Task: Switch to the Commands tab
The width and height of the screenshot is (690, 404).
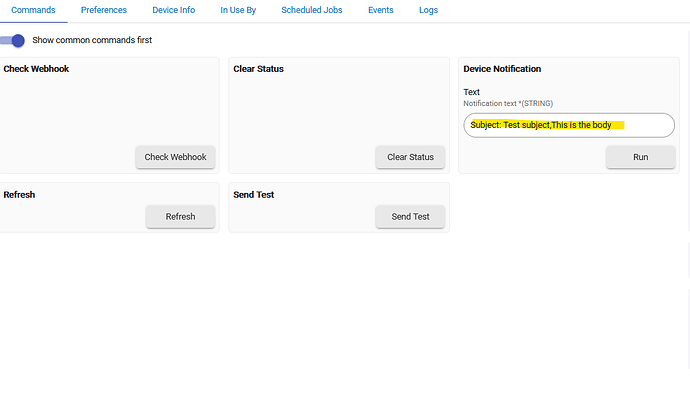Action: (33, 10)
